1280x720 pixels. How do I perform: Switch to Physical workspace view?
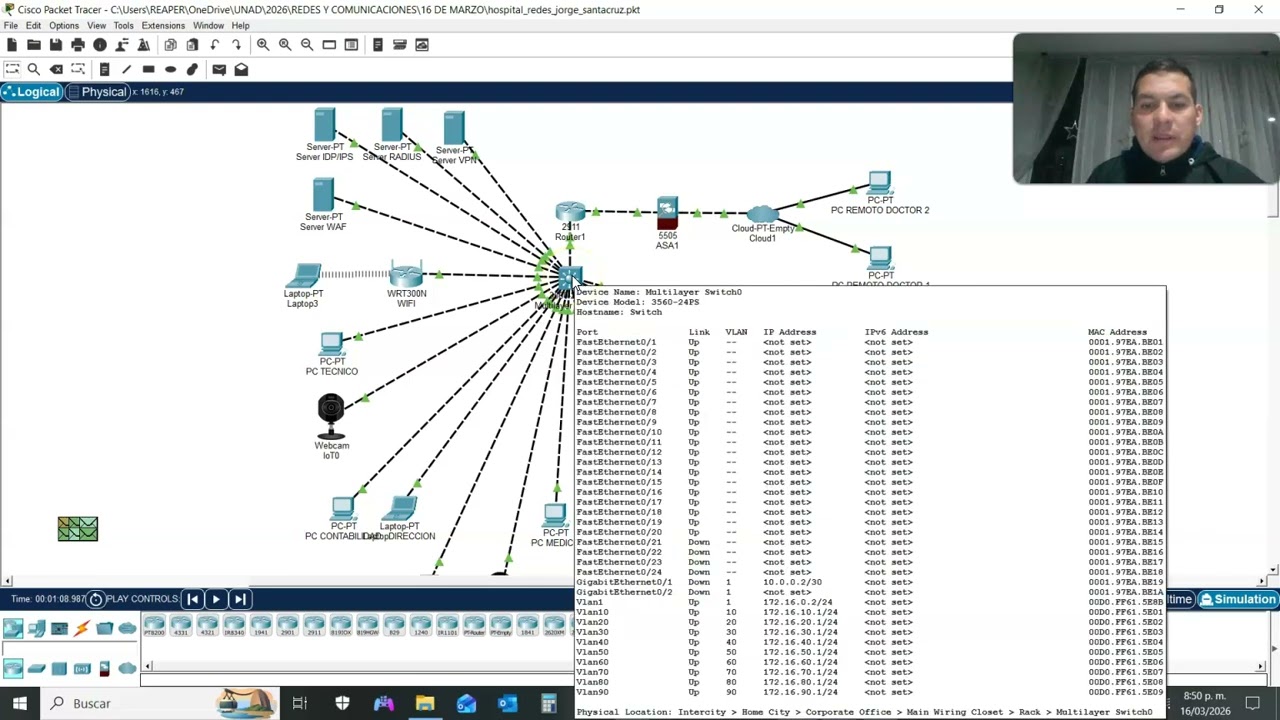(97, 92)
